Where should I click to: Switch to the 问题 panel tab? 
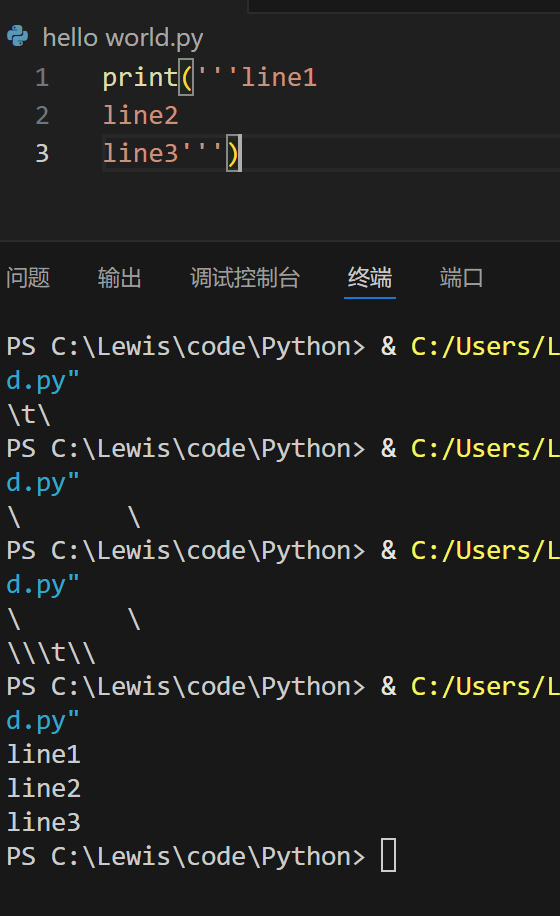[x=28, y=277]
